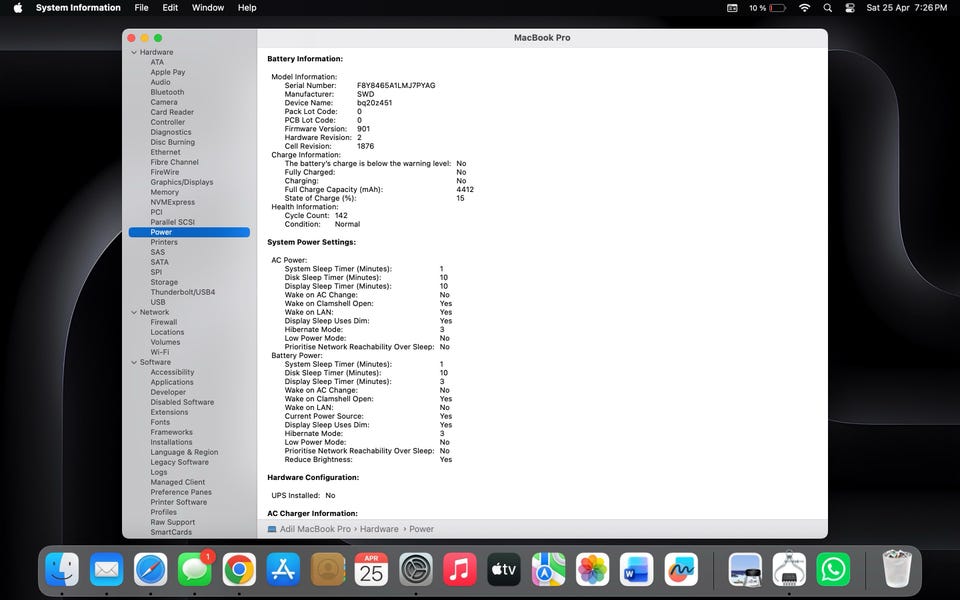Open the Wi-Fi menu bar icon
The height and width of the screenshot is (600, 960).
point(804,8)
